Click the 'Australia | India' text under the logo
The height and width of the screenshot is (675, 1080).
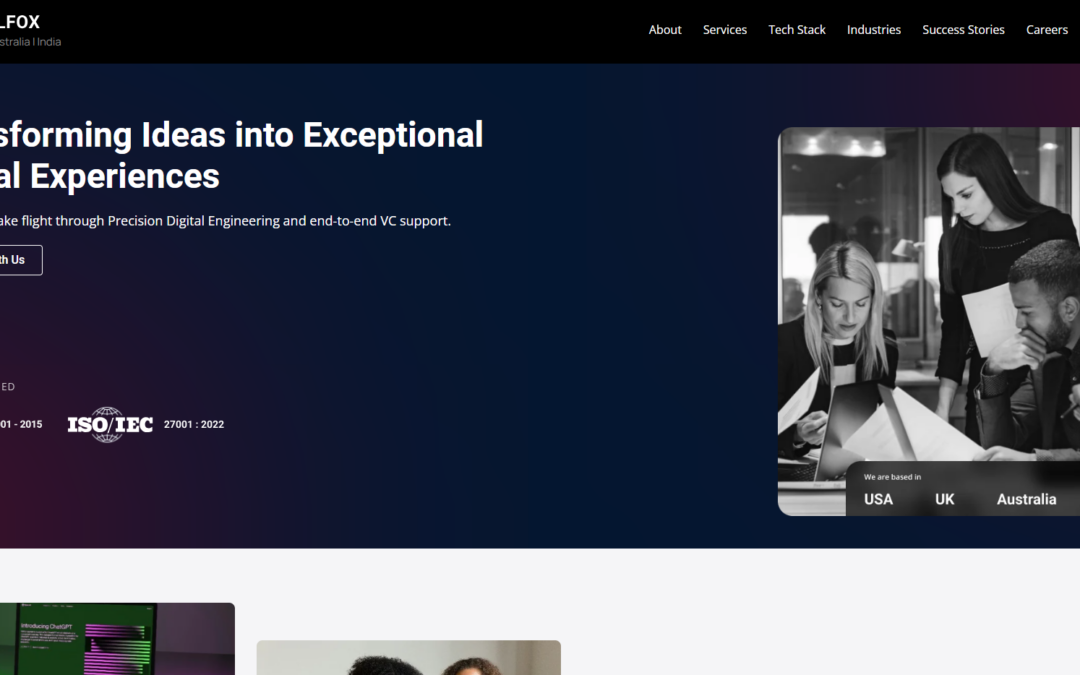coord(30,42)
